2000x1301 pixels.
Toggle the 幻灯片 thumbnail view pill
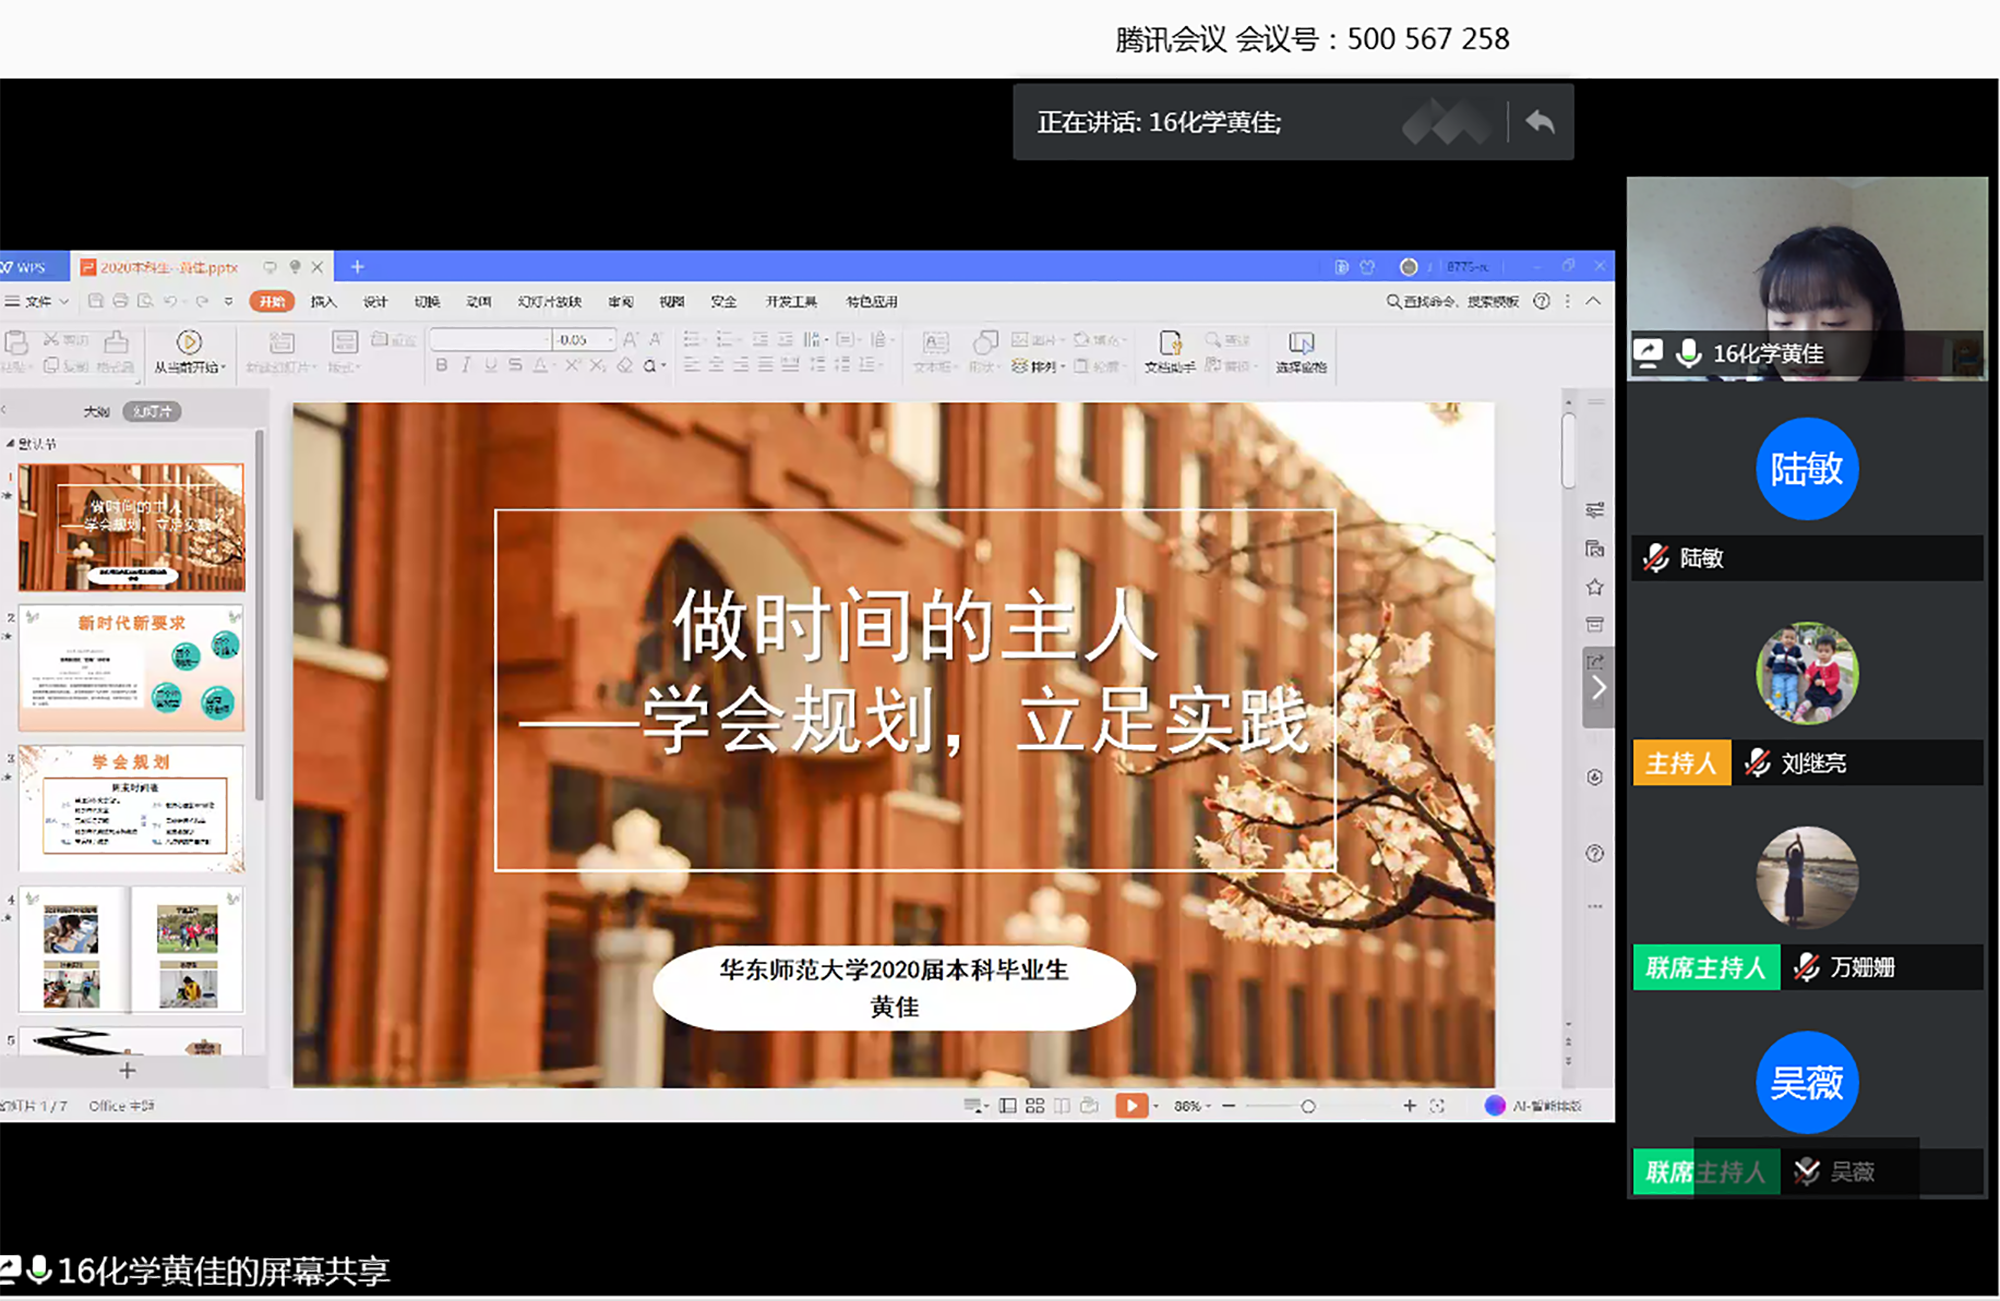point(152,412)
